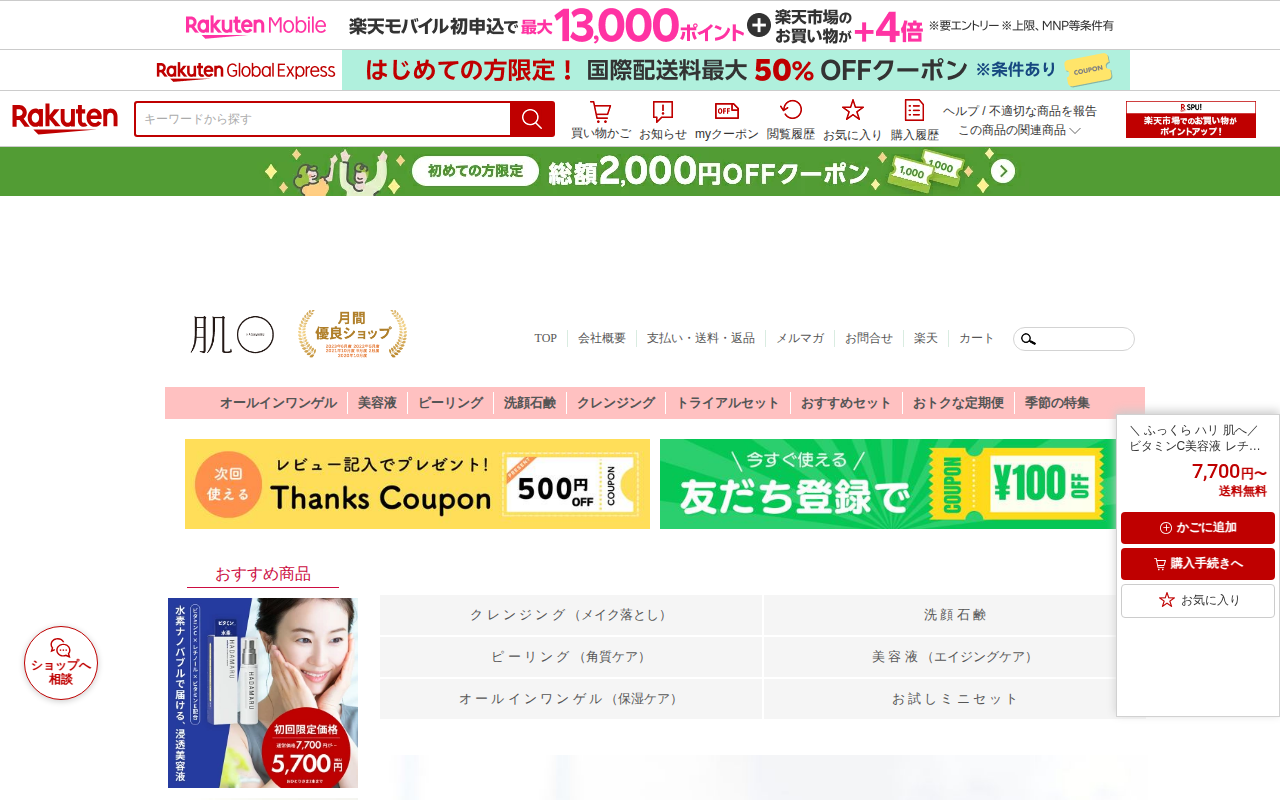This screenshot has height=800, width=1280.
Task: Click the 購入手続きへ button
Action: pyautogui.click(x=1198, y=564)
